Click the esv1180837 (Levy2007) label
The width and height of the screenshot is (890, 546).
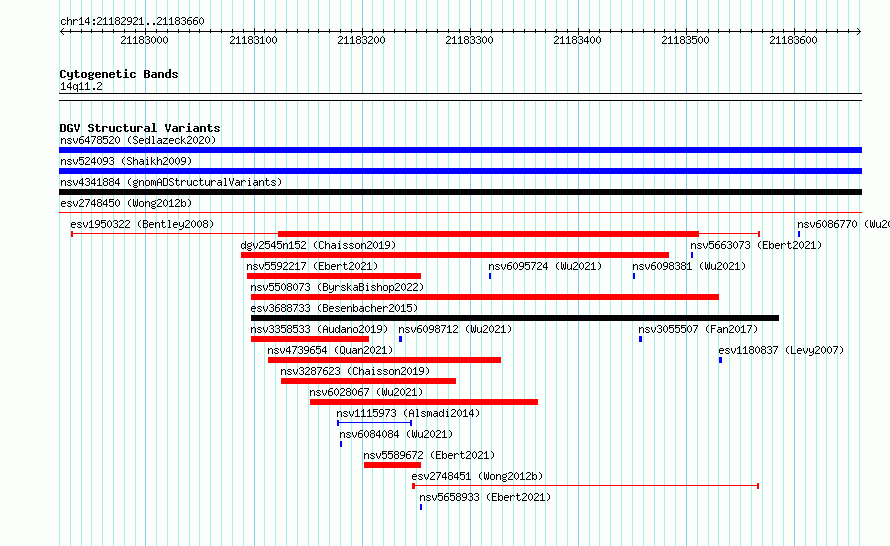coord(781,350)
